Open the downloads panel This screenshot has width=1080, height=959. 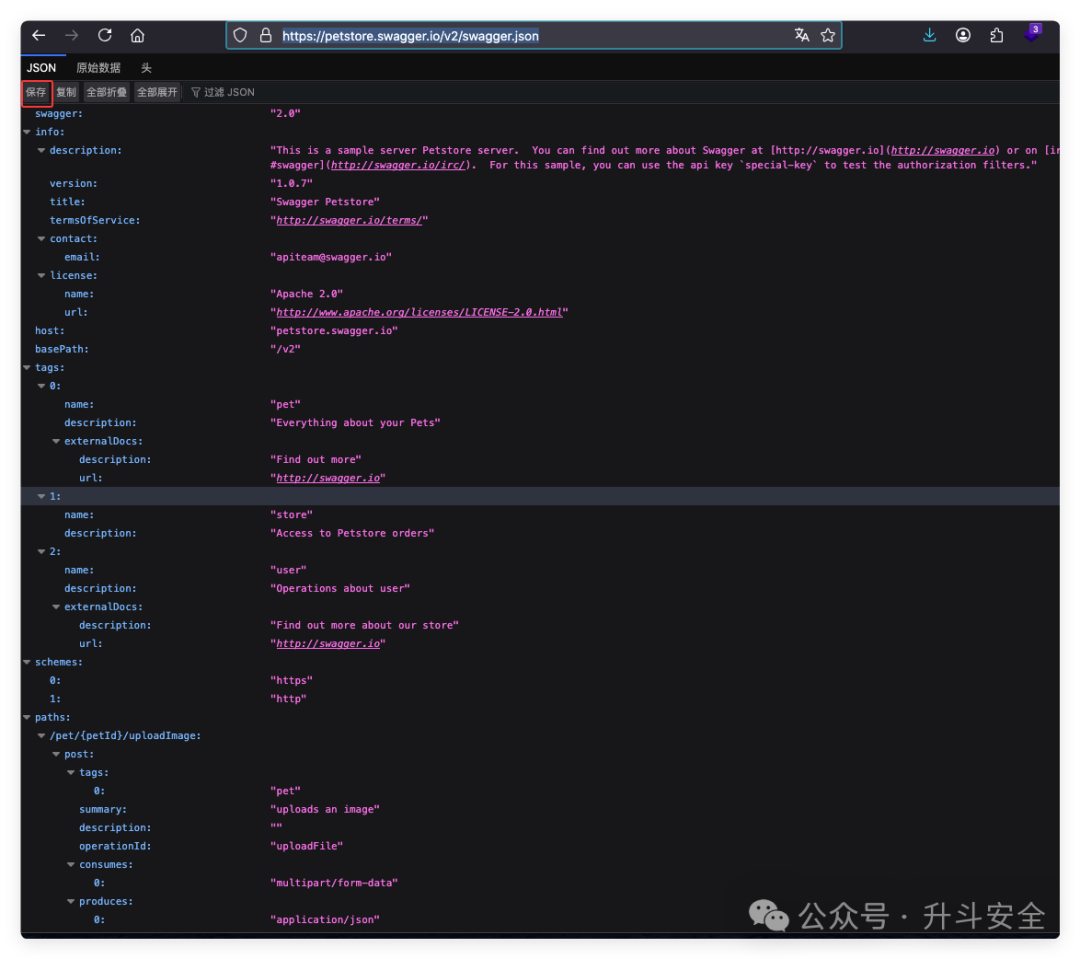(x=930, y=35)
